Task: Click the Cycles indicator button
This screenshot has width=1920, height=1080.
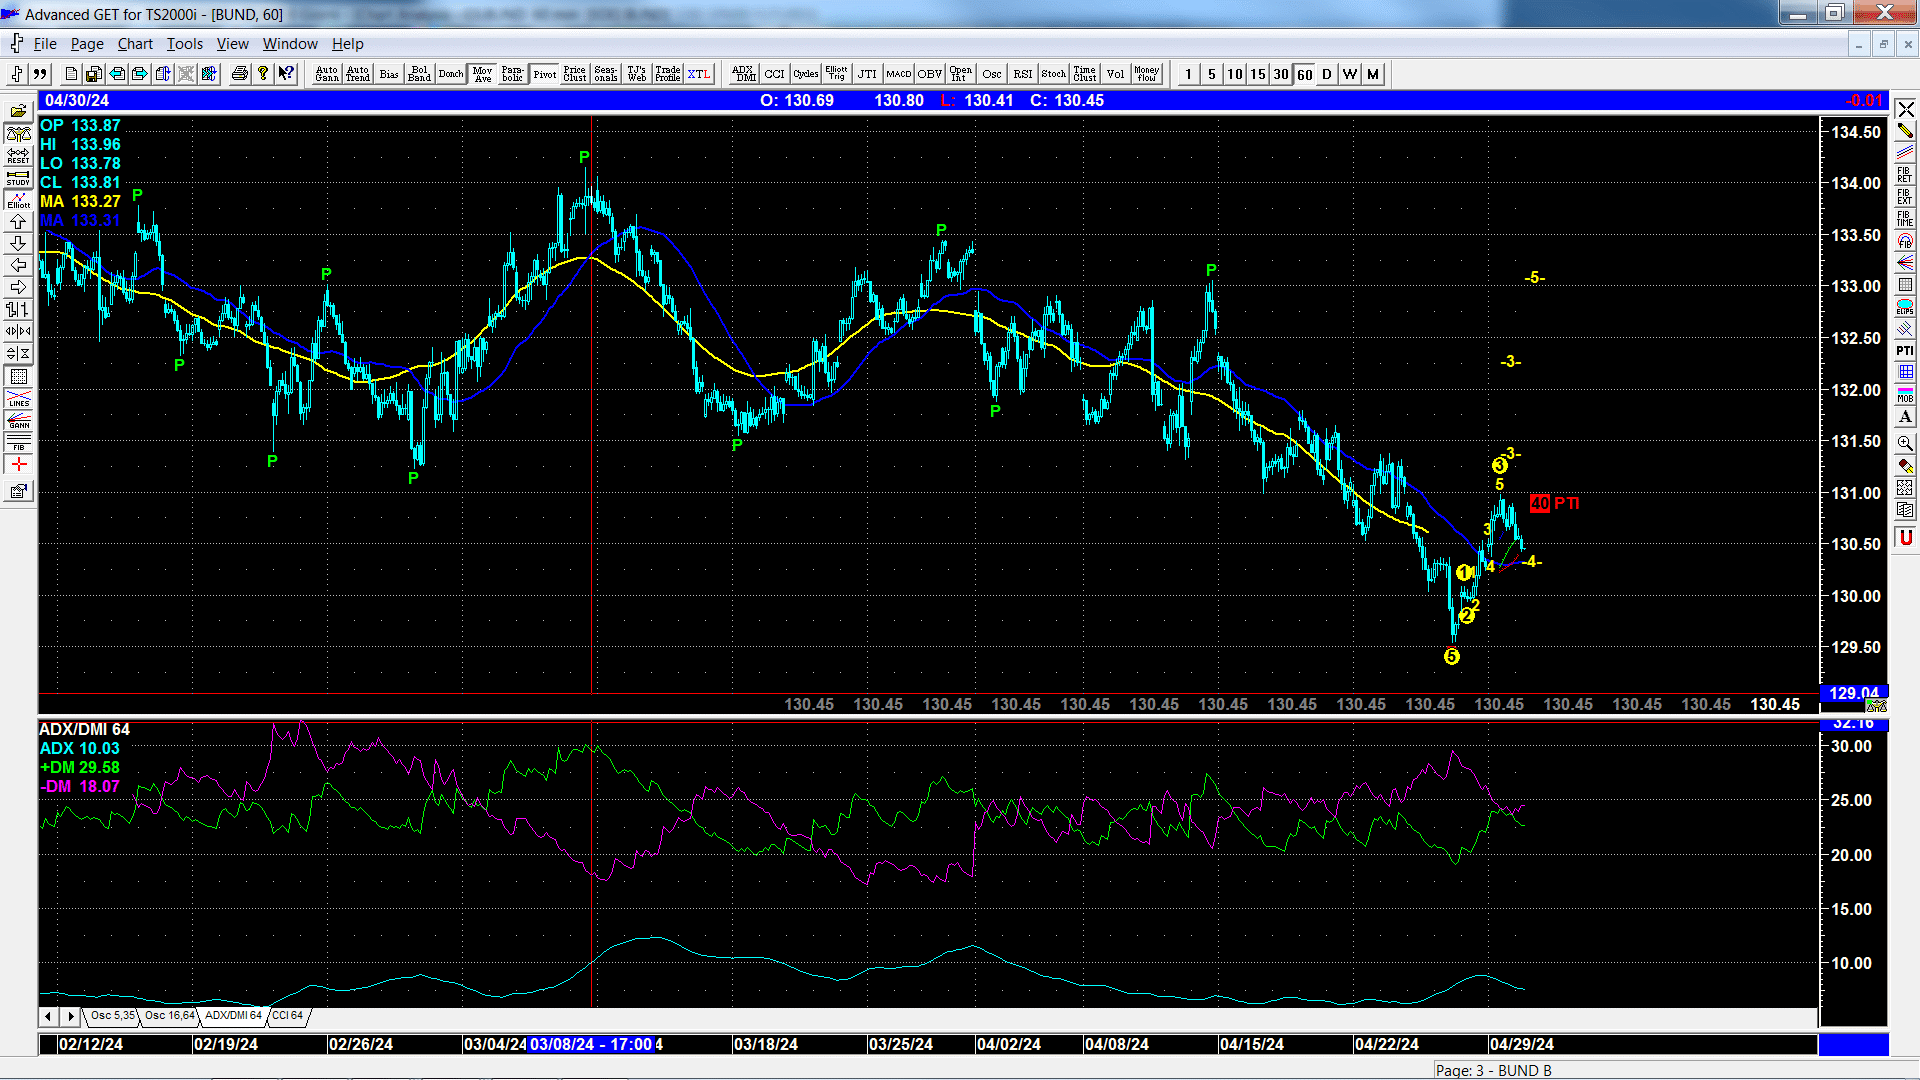Action: pyautogui.click(x=806, y=74)
